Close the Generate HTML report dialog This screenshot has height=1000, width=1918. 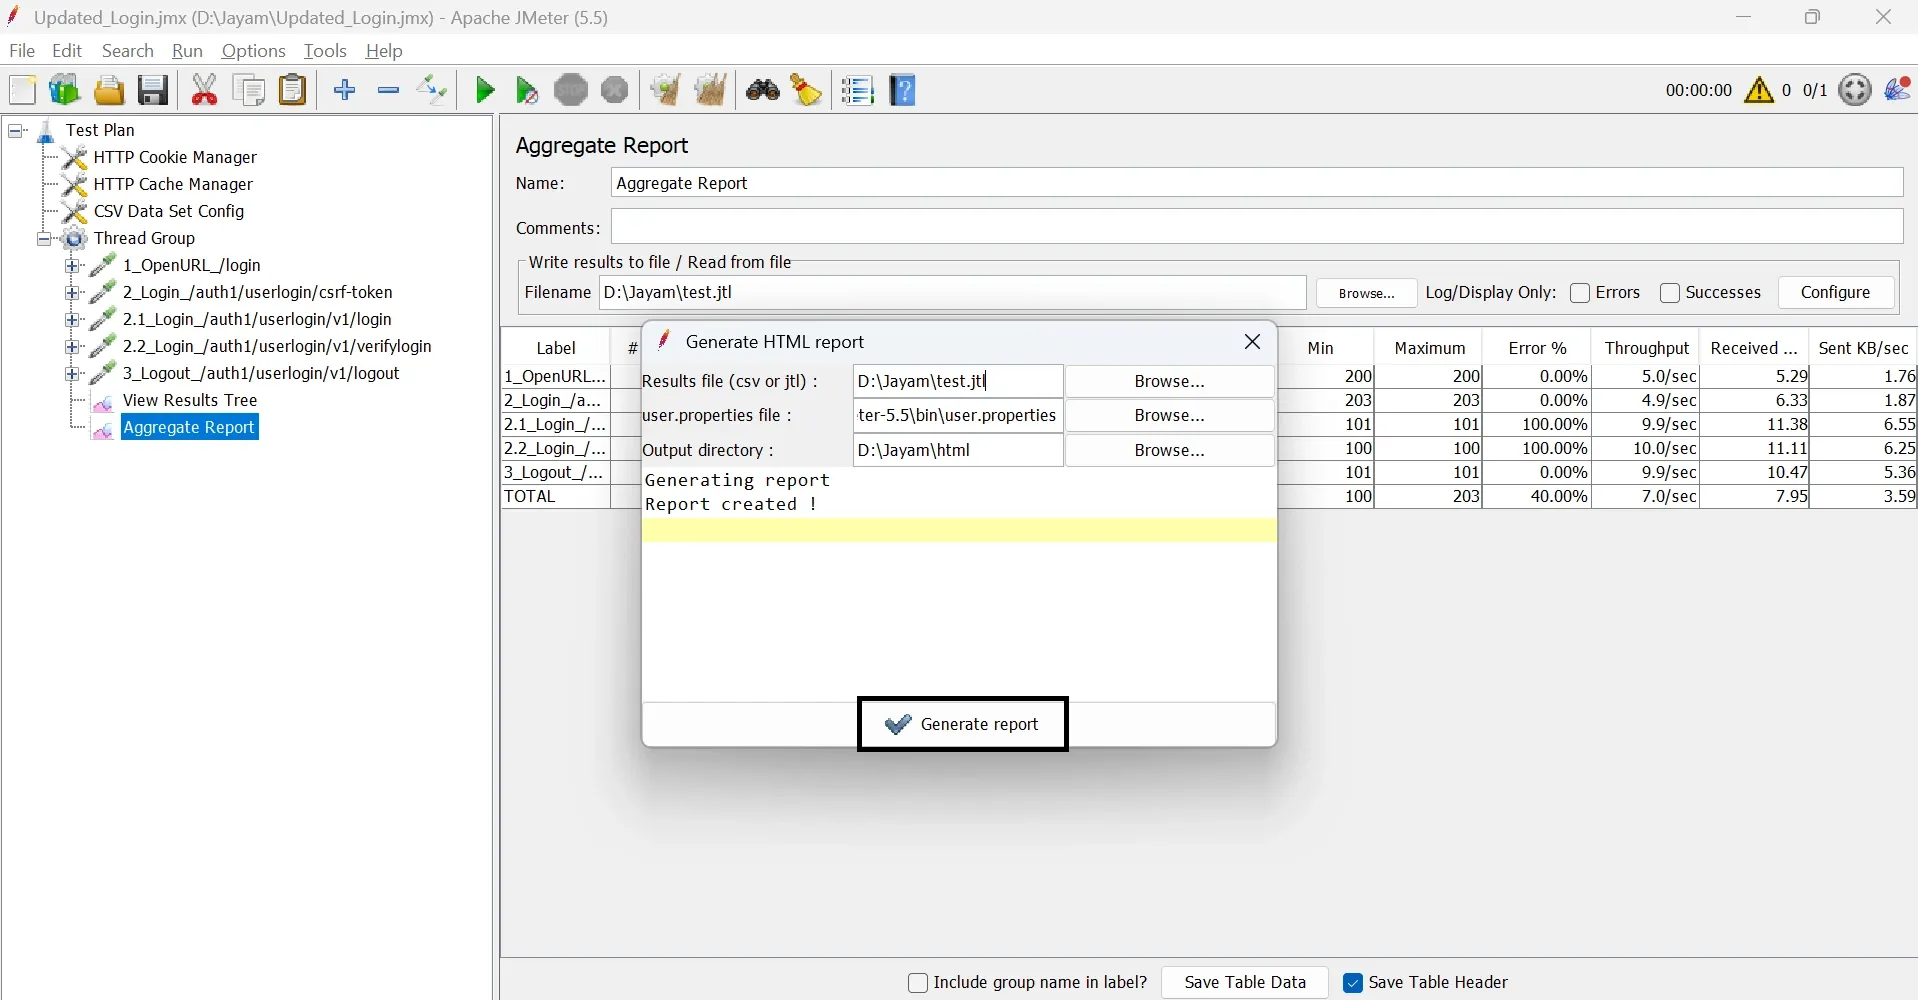[1252, 342]
